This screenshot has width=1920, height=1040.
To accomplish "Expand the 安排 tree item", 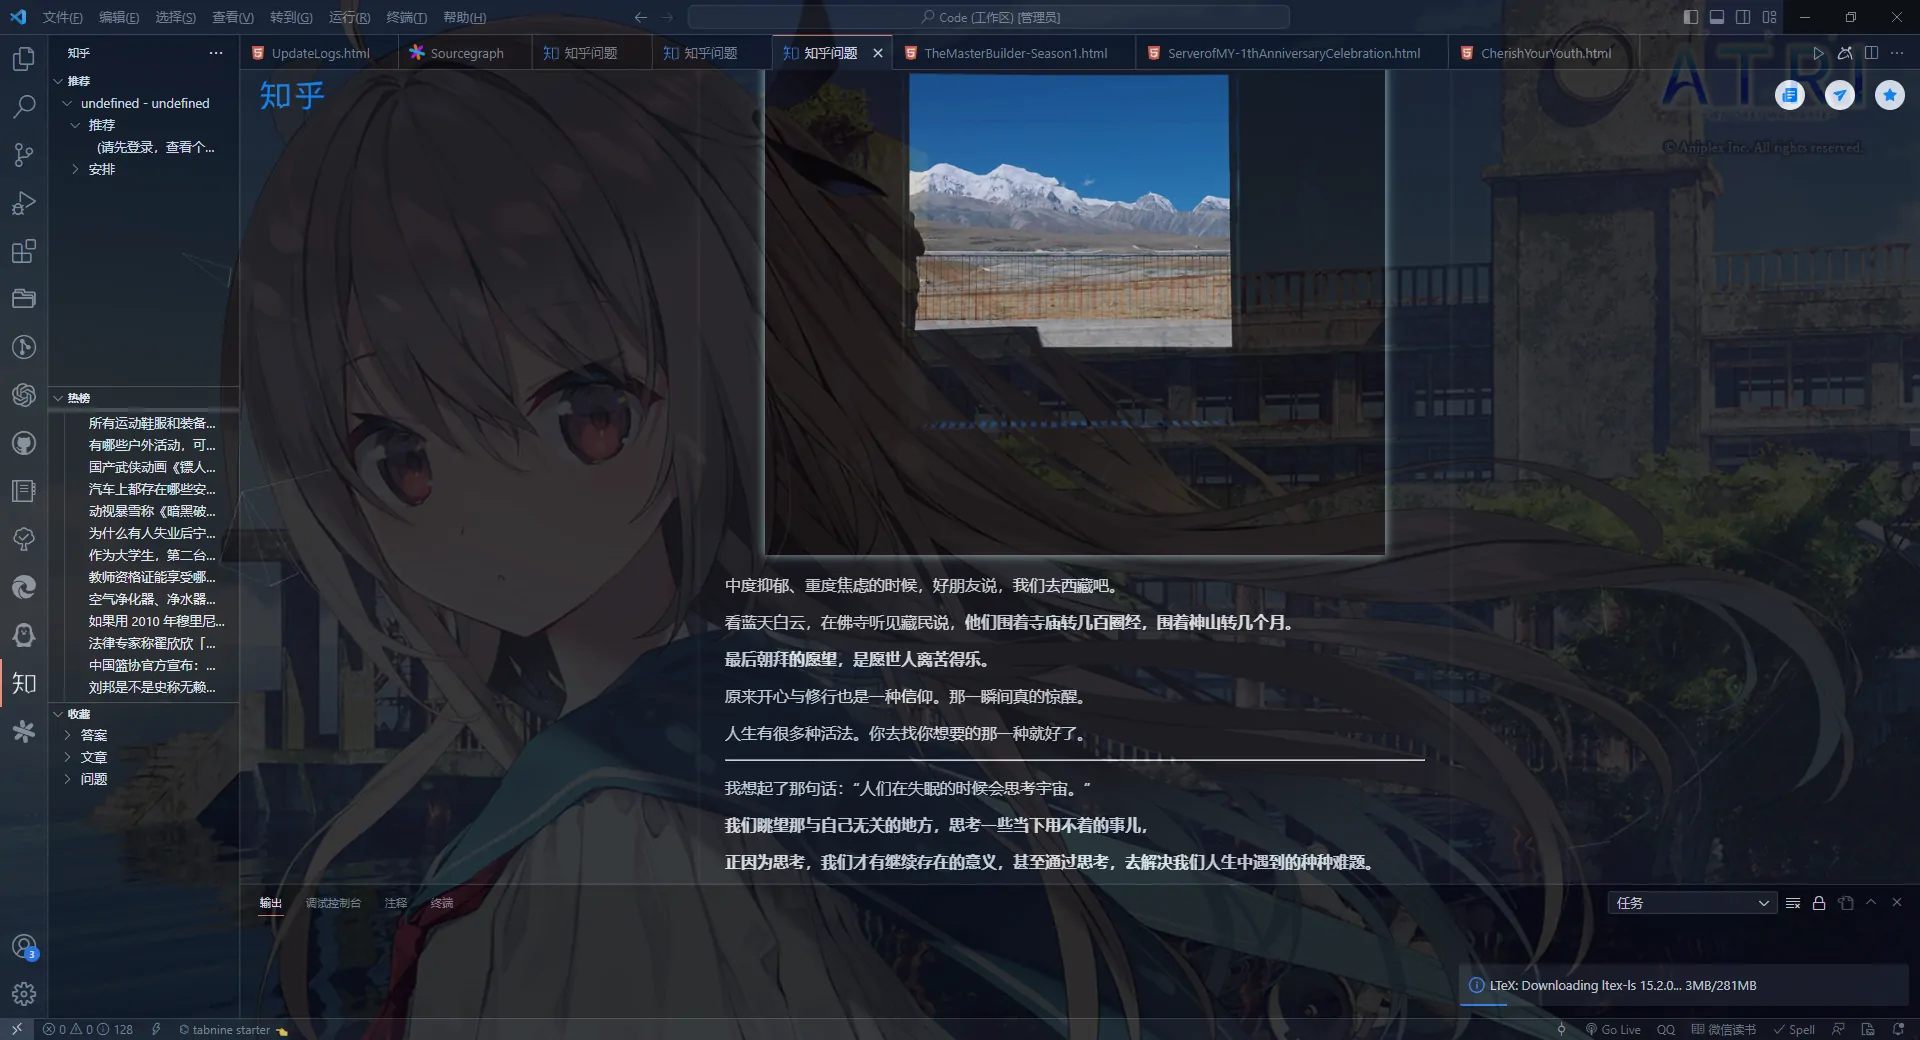I will (75, 169).
